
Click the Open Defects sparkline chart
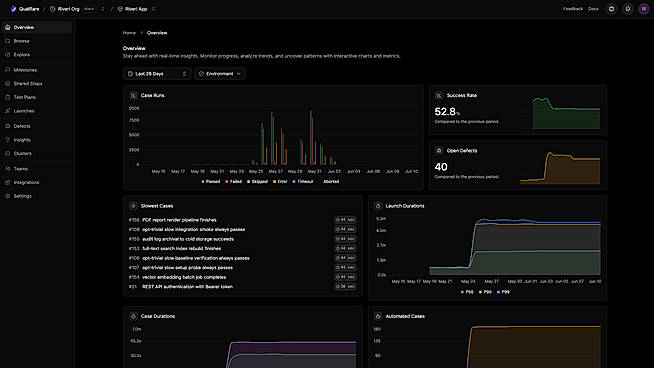(560, 168)
